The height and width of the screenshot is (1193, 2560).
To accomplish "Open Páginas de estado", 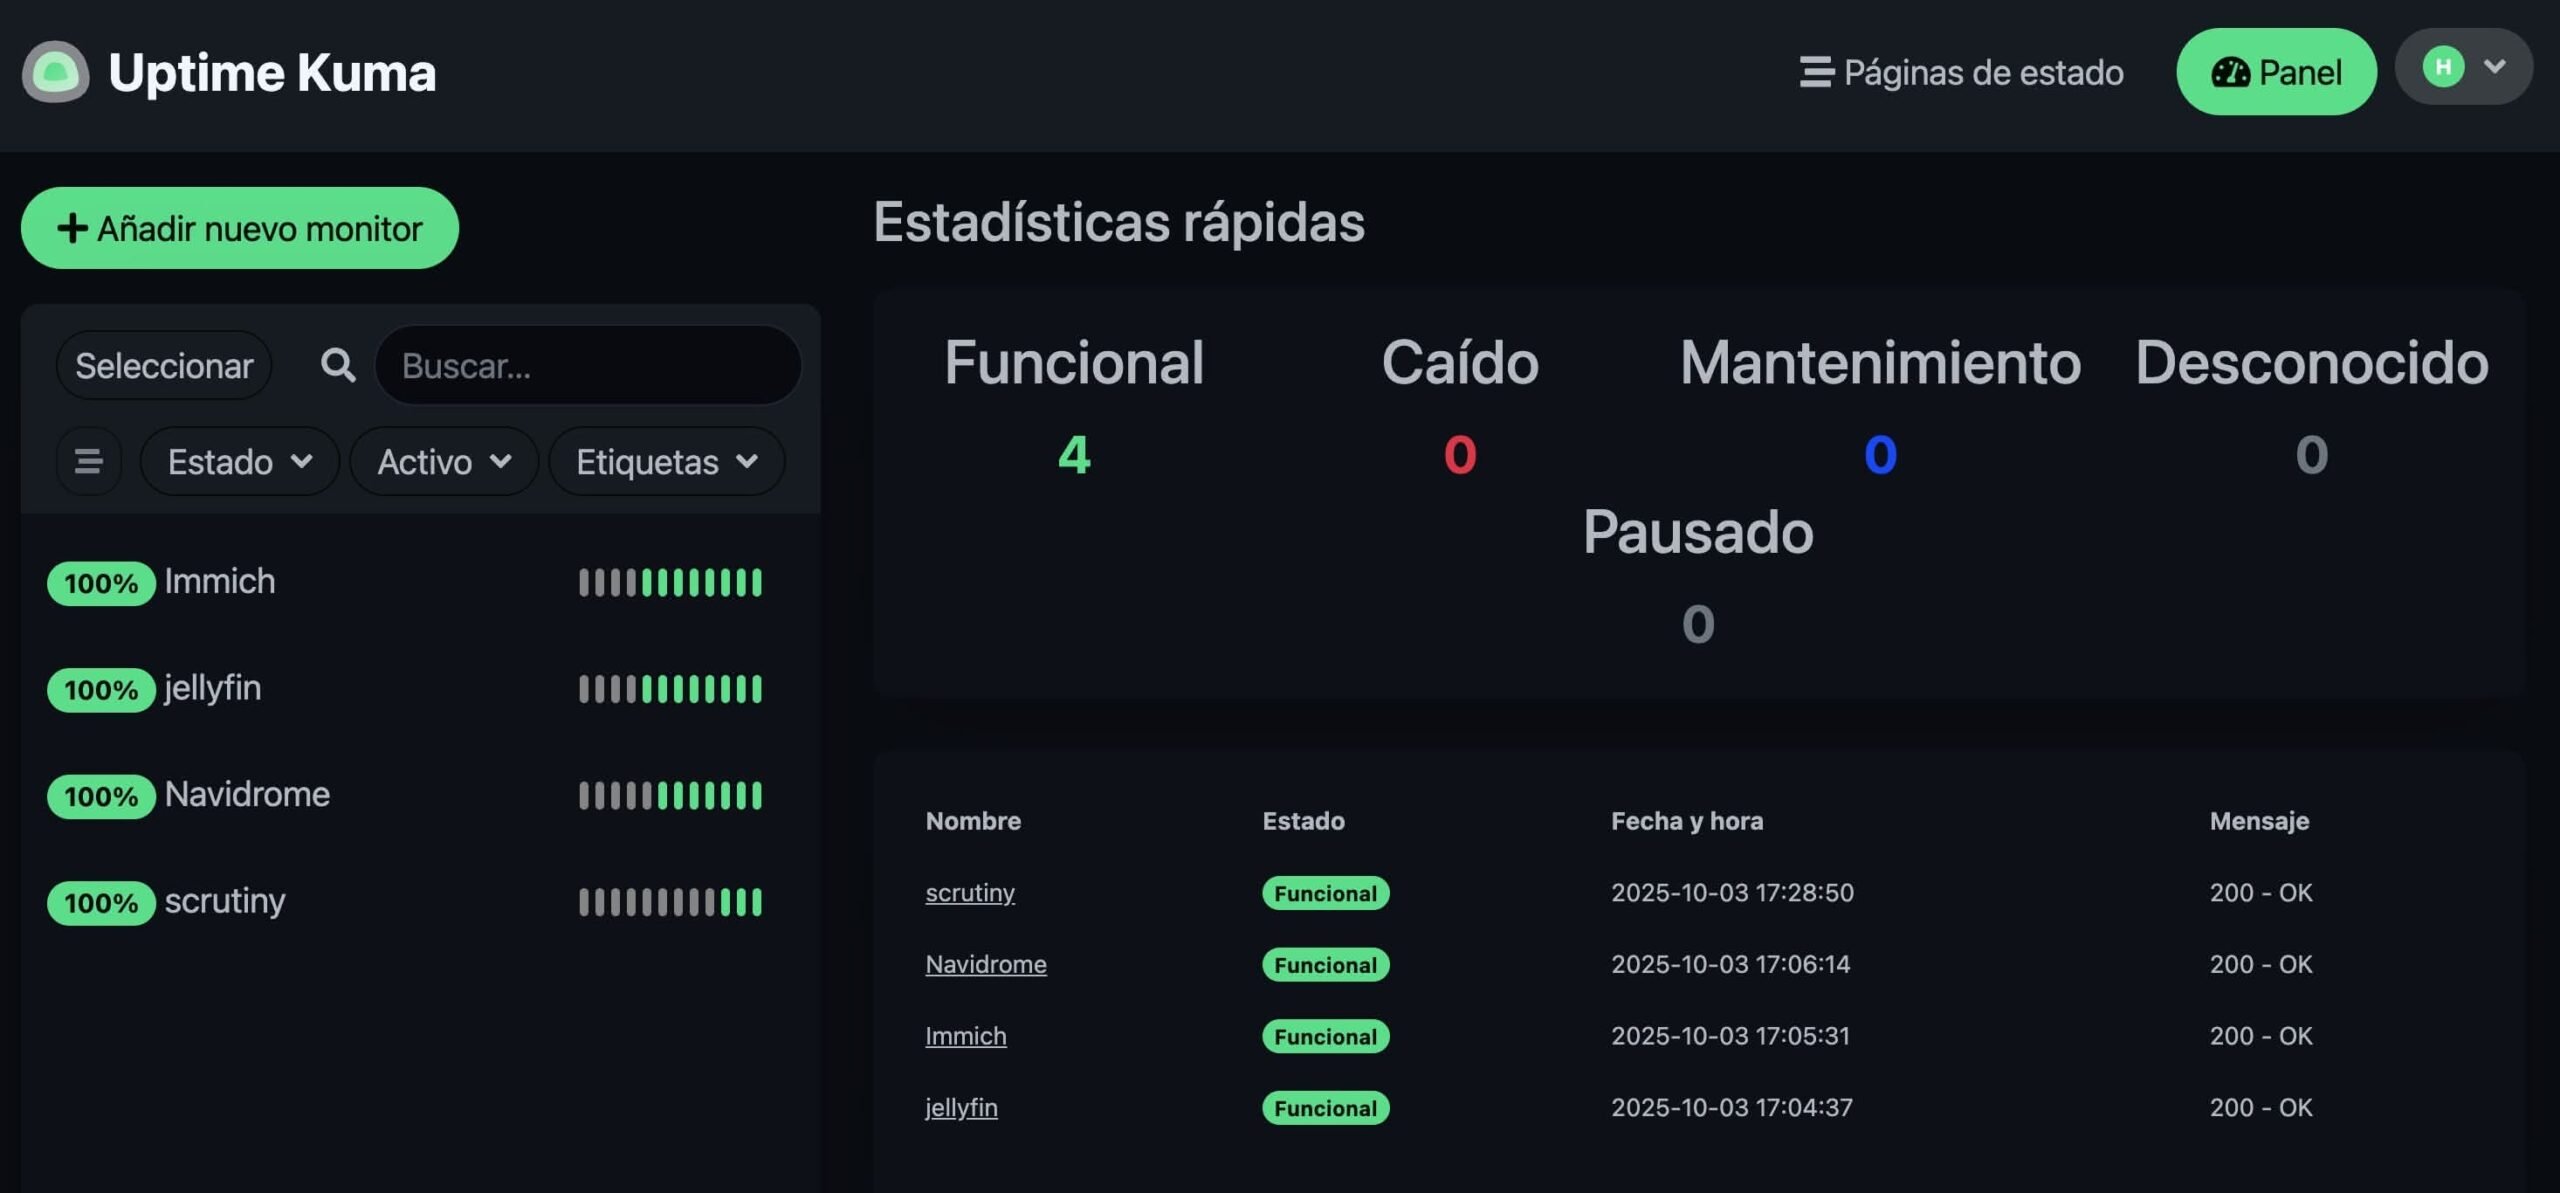I will pyautogui.click(x=1961, y=72).
